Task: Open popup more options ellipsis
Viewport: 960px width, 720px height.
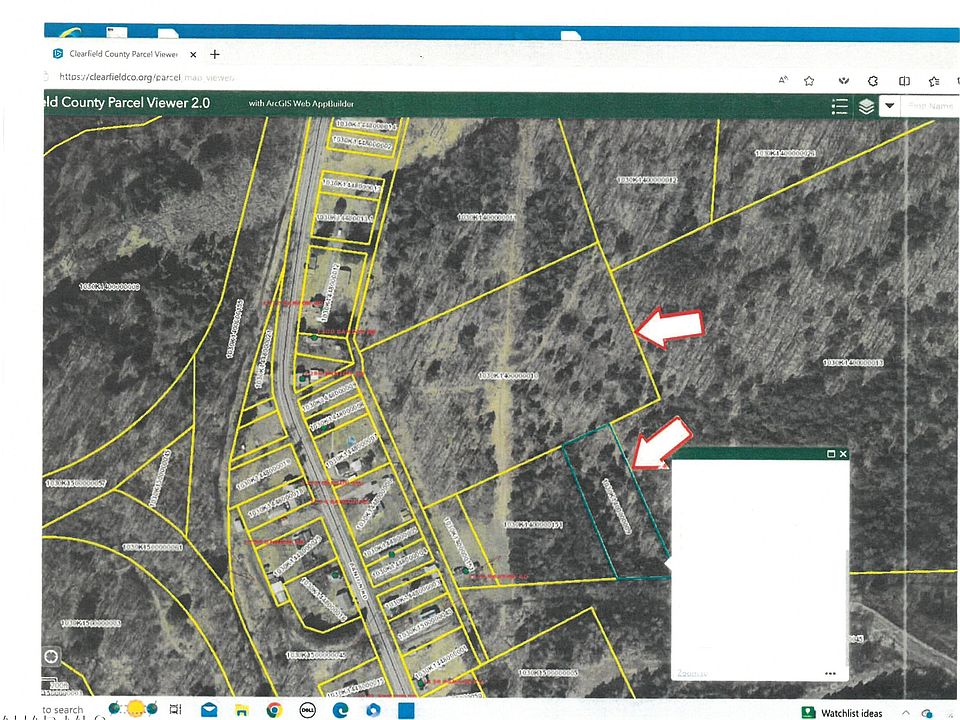Action: pyautogui.click(x=829, y=674)
